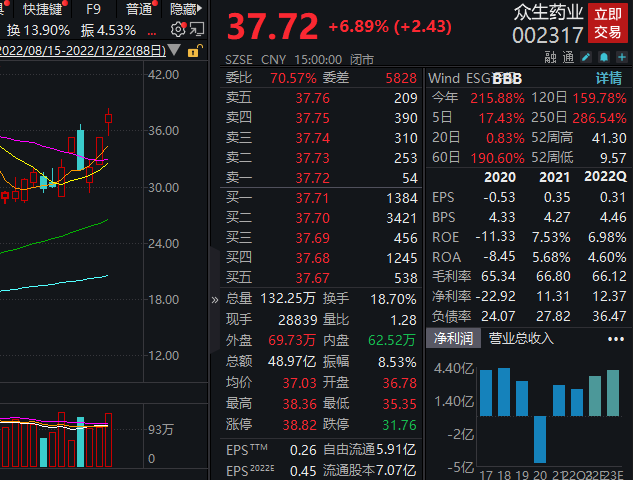Expand the date range dropdown triangle
The image size is (633, 480).
point(174,50)
